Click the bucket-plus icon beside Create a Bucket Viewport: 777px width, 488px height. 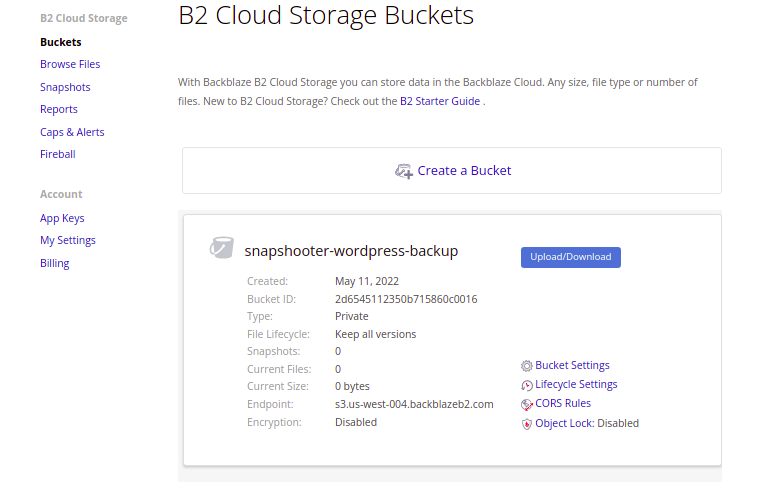(x=403, y=171)
